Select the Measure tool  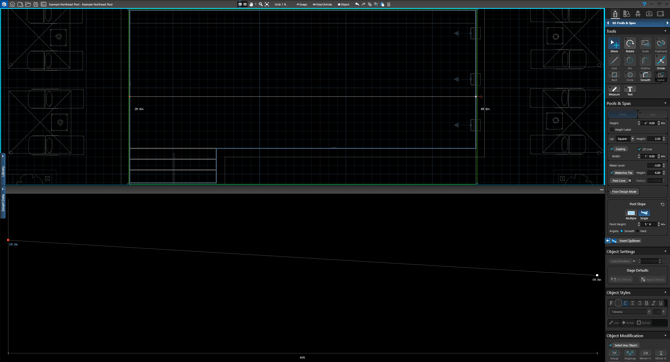click(x=614, y=89)
